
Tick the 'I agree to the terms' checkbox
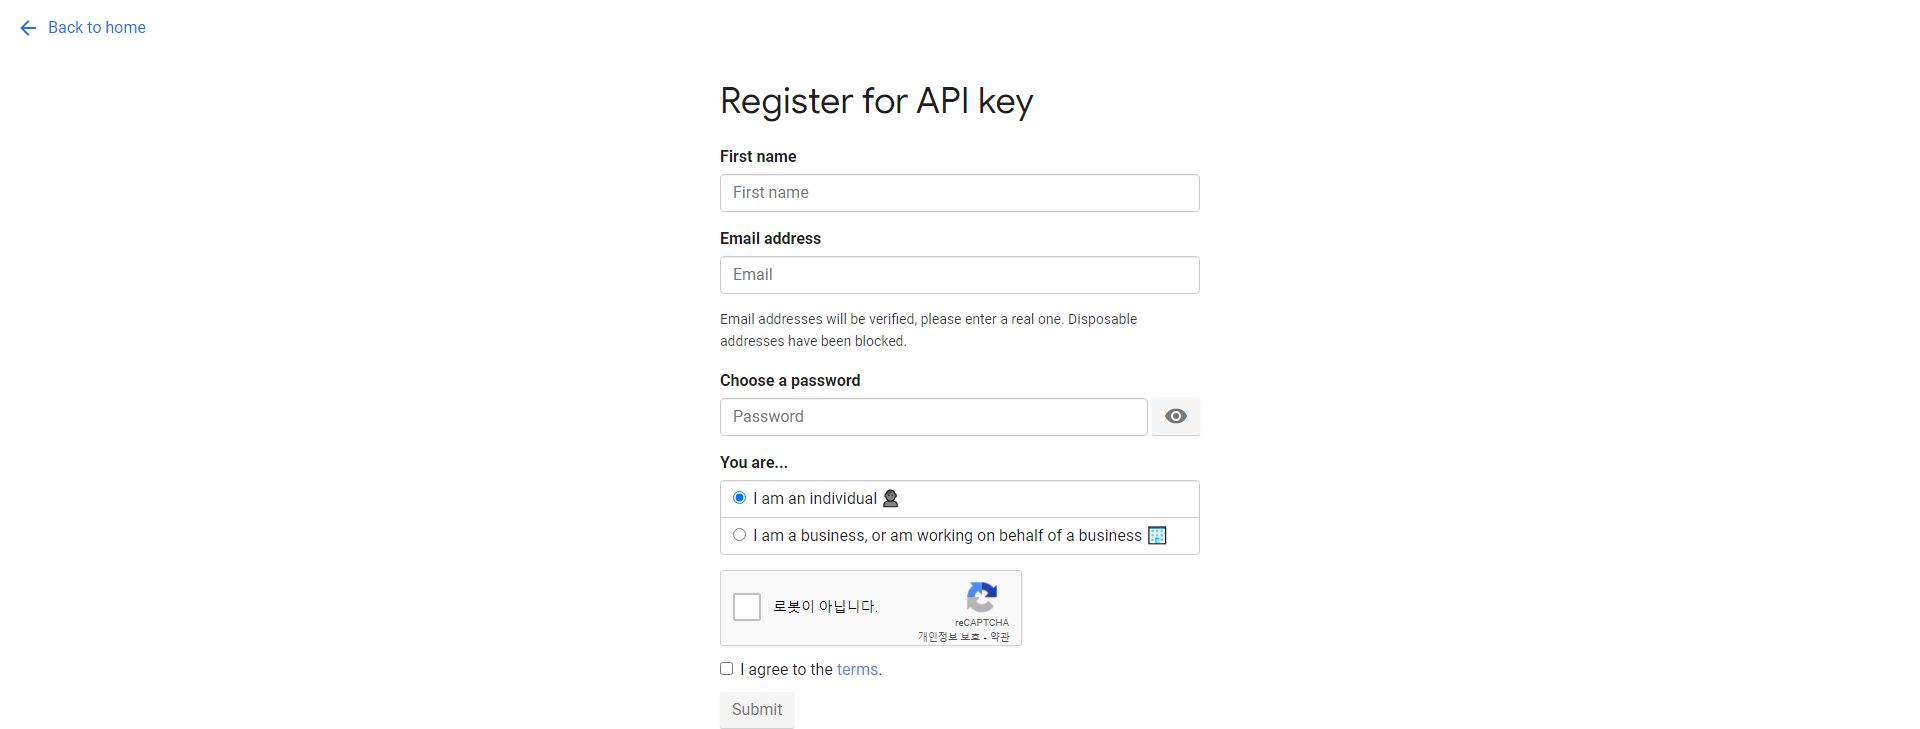tap(727, 669)
